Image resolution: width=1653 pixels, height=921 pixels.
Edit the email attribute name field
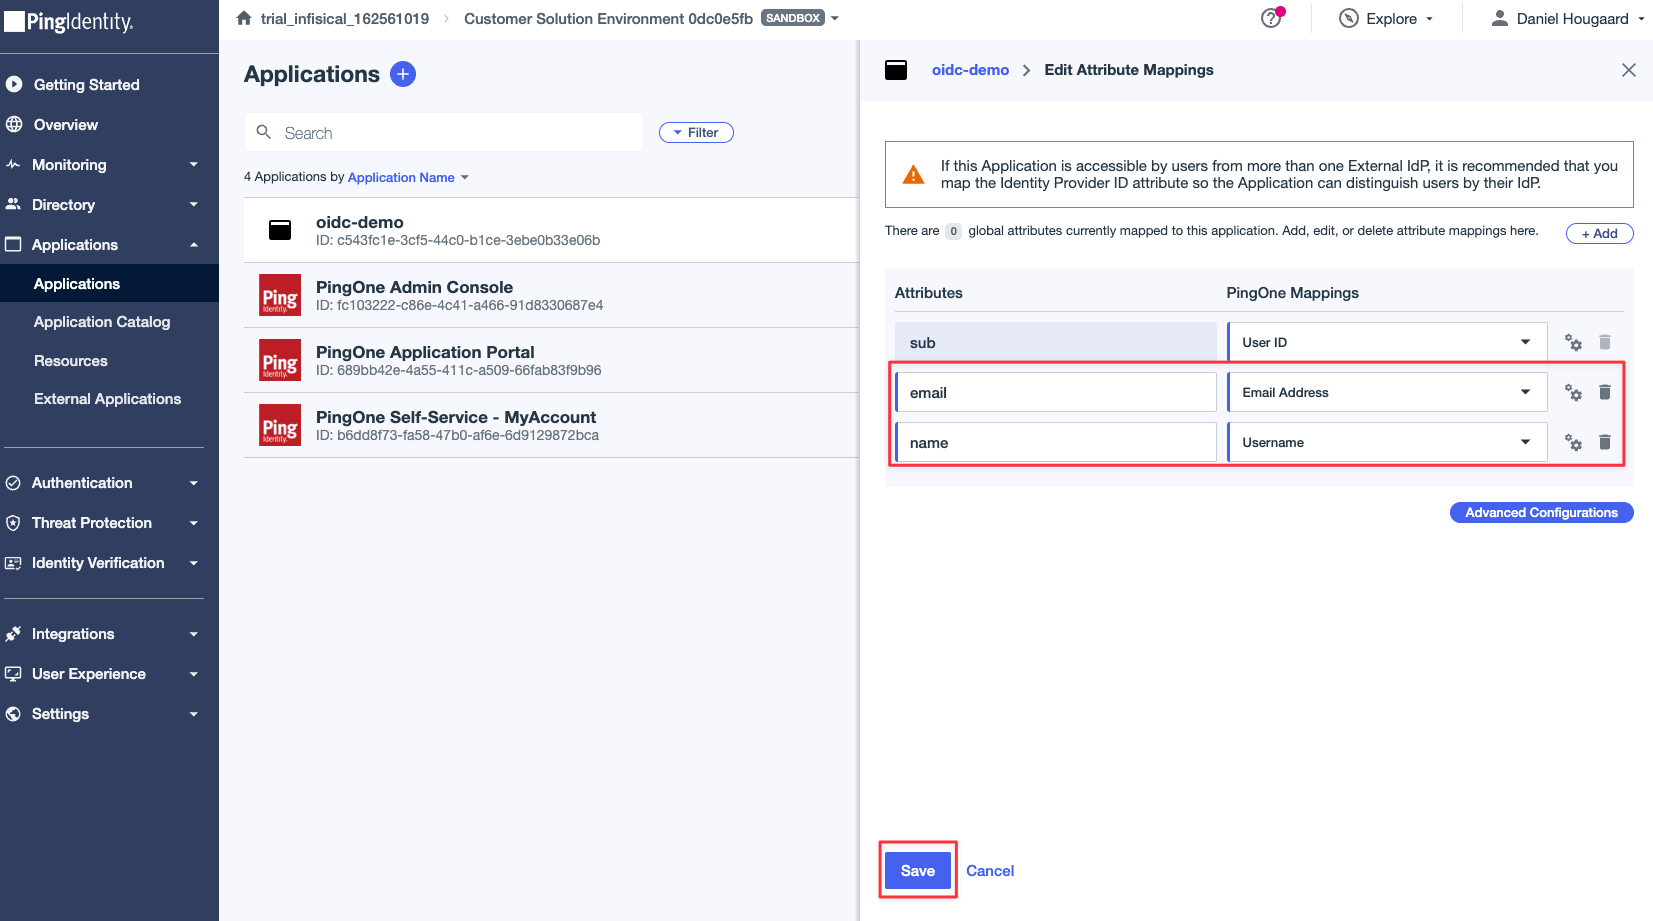[1056, 392]
